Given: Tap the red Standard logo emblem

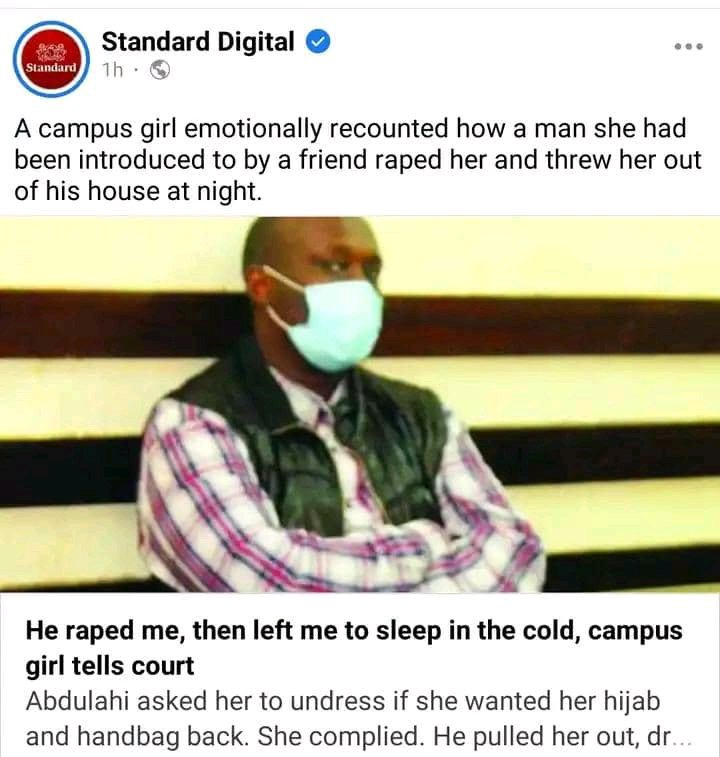Looking at the screenshot, I should tap(51, 59).
